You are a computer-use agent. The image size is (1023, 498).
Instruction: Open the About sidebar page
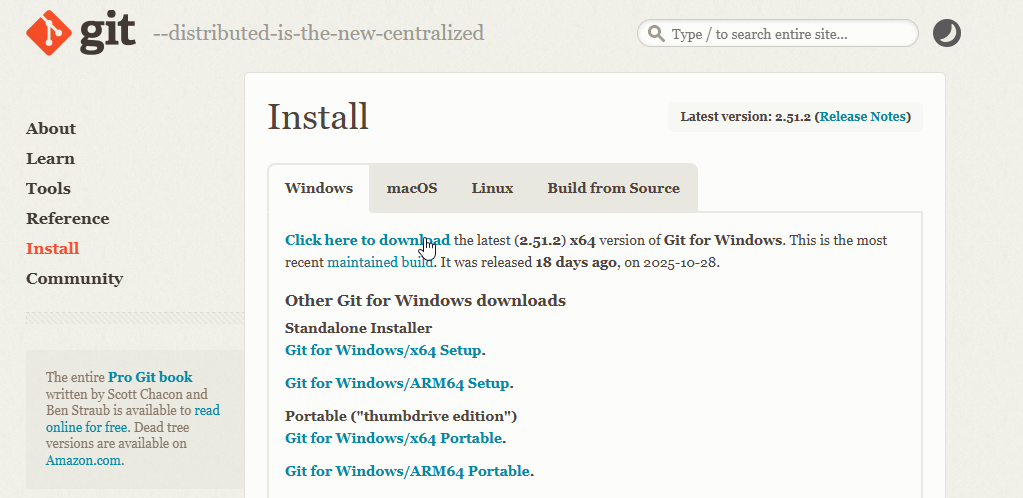click(51, 129)
